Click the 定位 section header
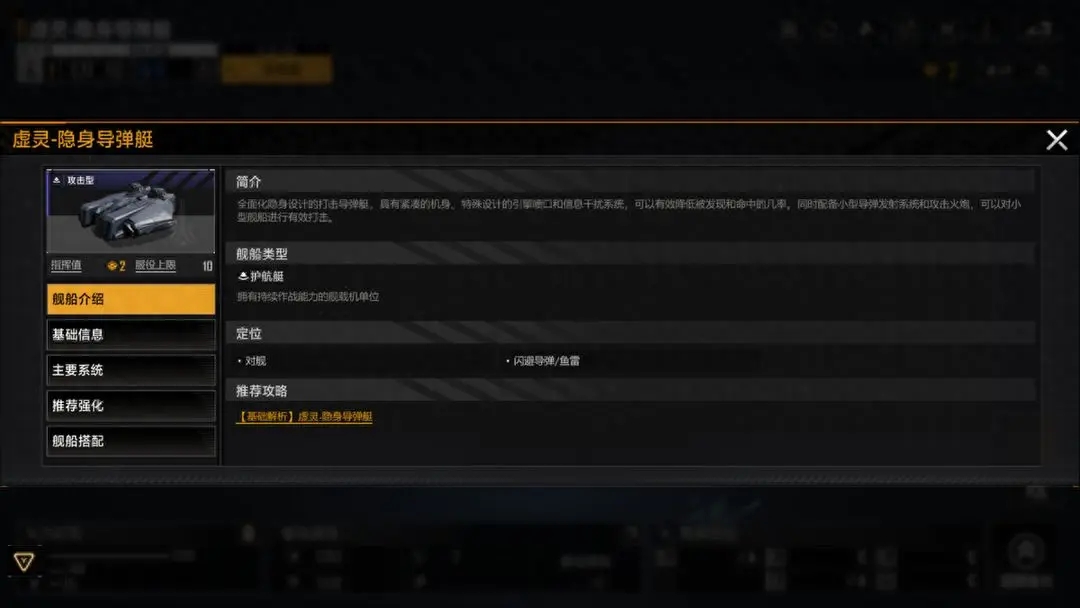 point(249,333)
